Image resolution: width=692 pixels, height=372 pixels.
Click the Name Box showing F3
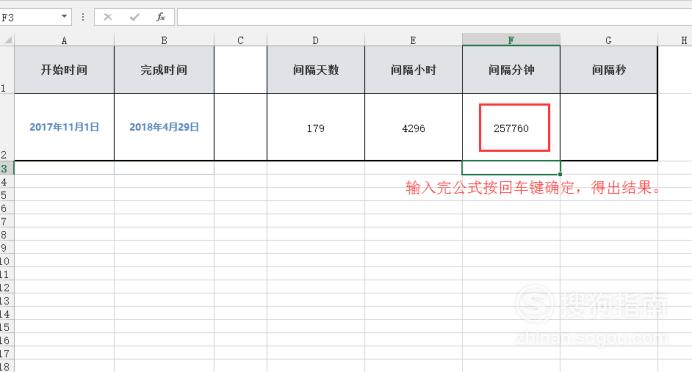[x=30, y=17]
